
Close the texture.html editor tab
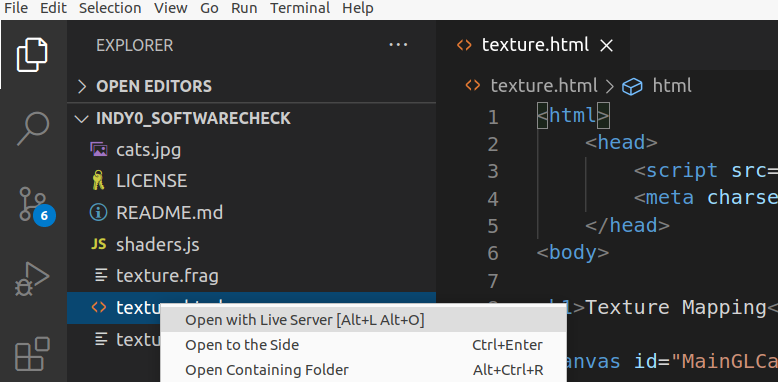pyautogui.click(x=606, y=46)
